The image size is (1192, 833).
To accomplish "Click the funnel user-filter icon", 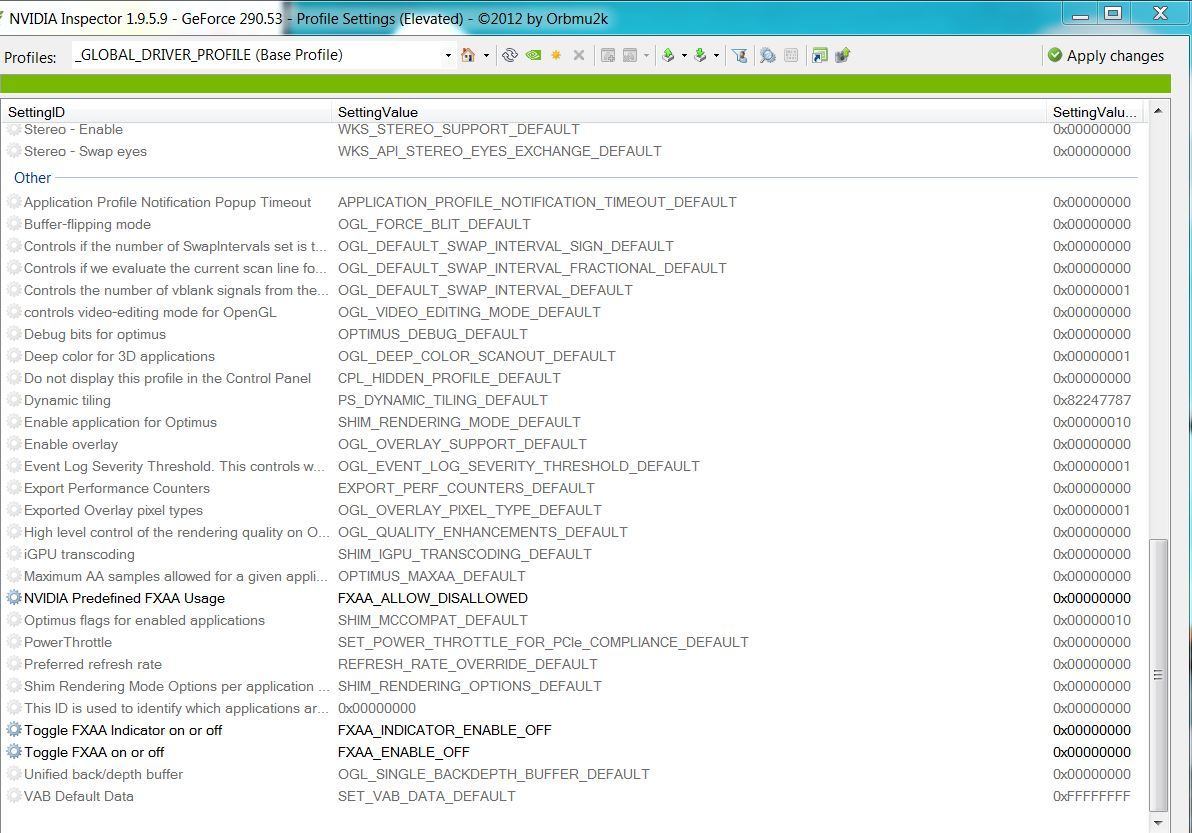I will [740, 55].
